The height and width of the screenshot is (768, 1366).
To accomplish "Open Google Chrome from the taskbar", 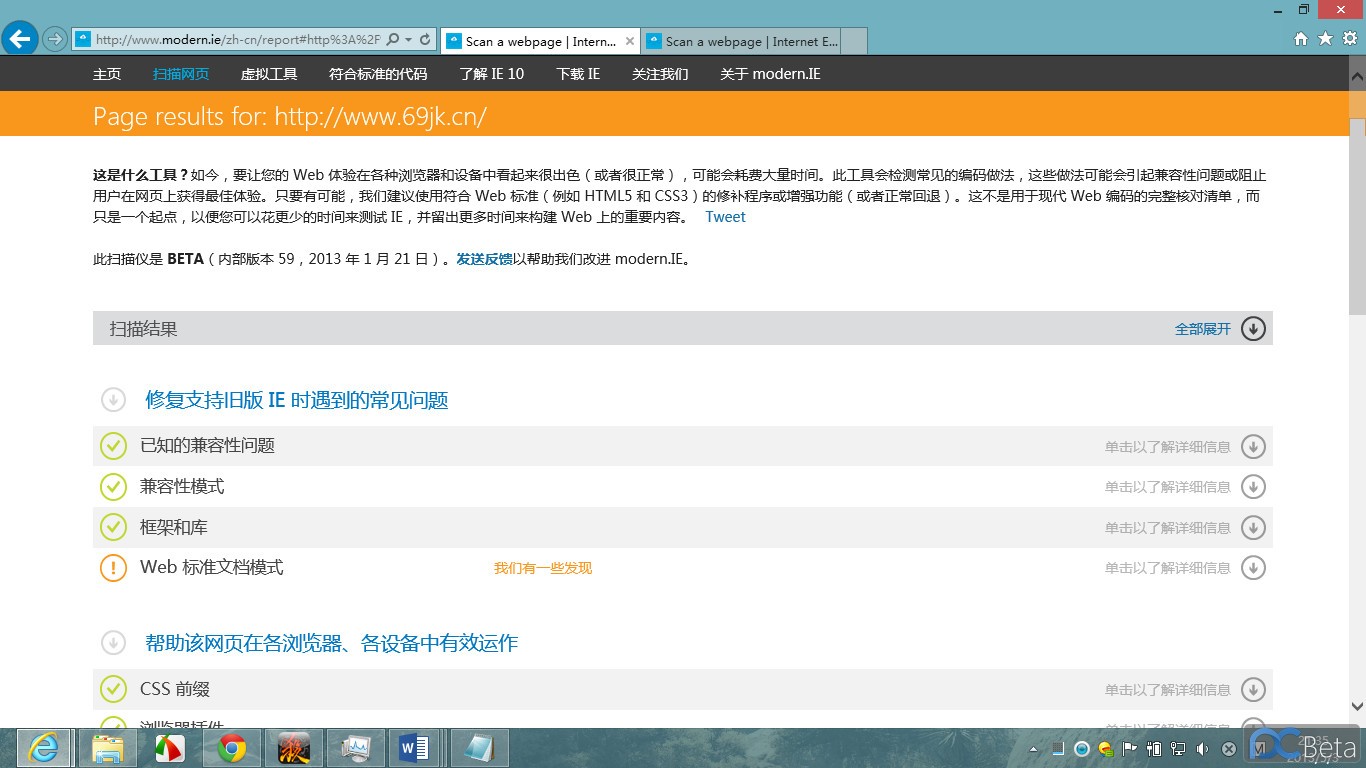I will [232, 748].
